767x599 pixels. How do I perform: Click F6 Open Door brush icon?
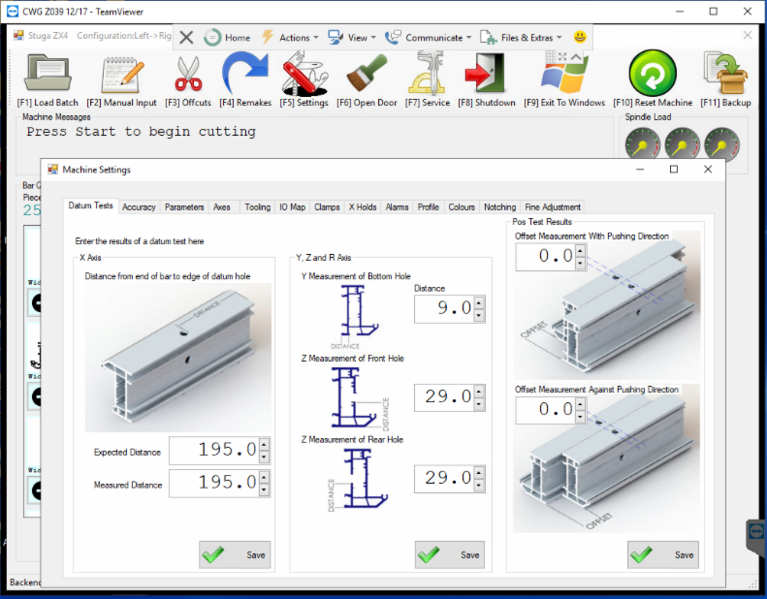point(367,73)
